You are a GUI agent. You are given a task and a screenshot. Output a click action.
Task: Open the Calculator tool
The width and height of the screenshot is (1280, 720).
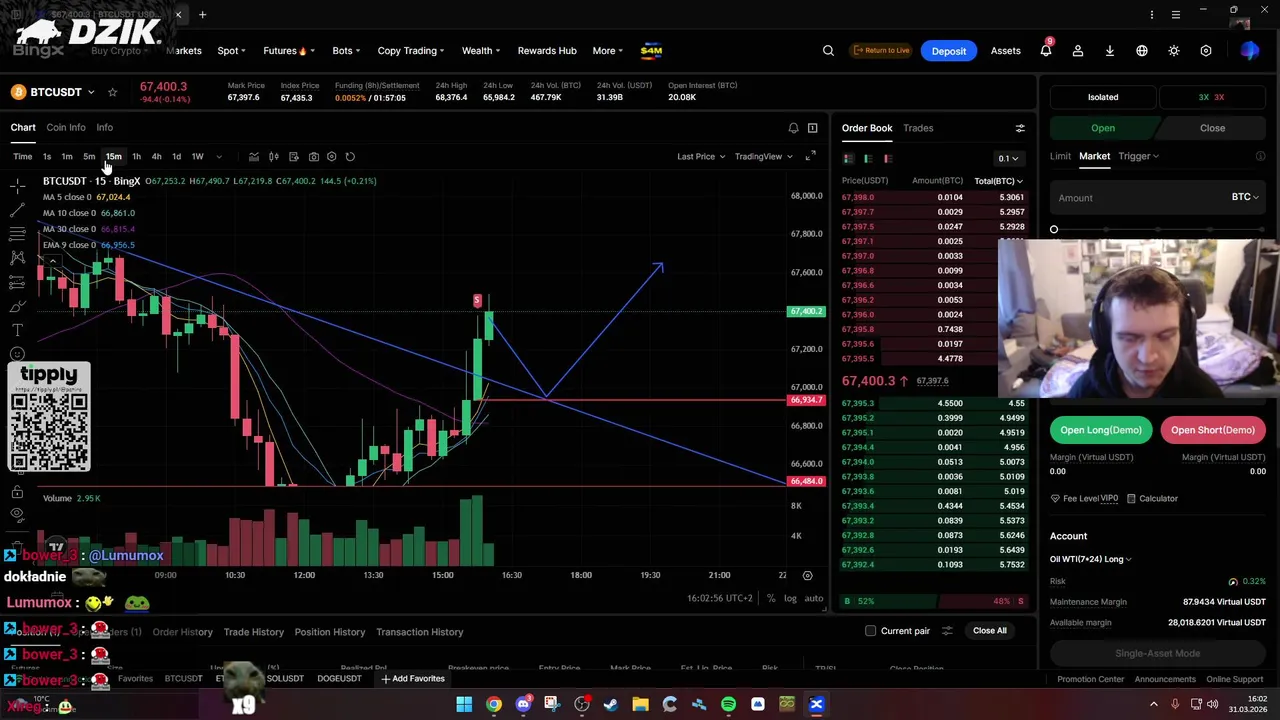[1152, 498]
